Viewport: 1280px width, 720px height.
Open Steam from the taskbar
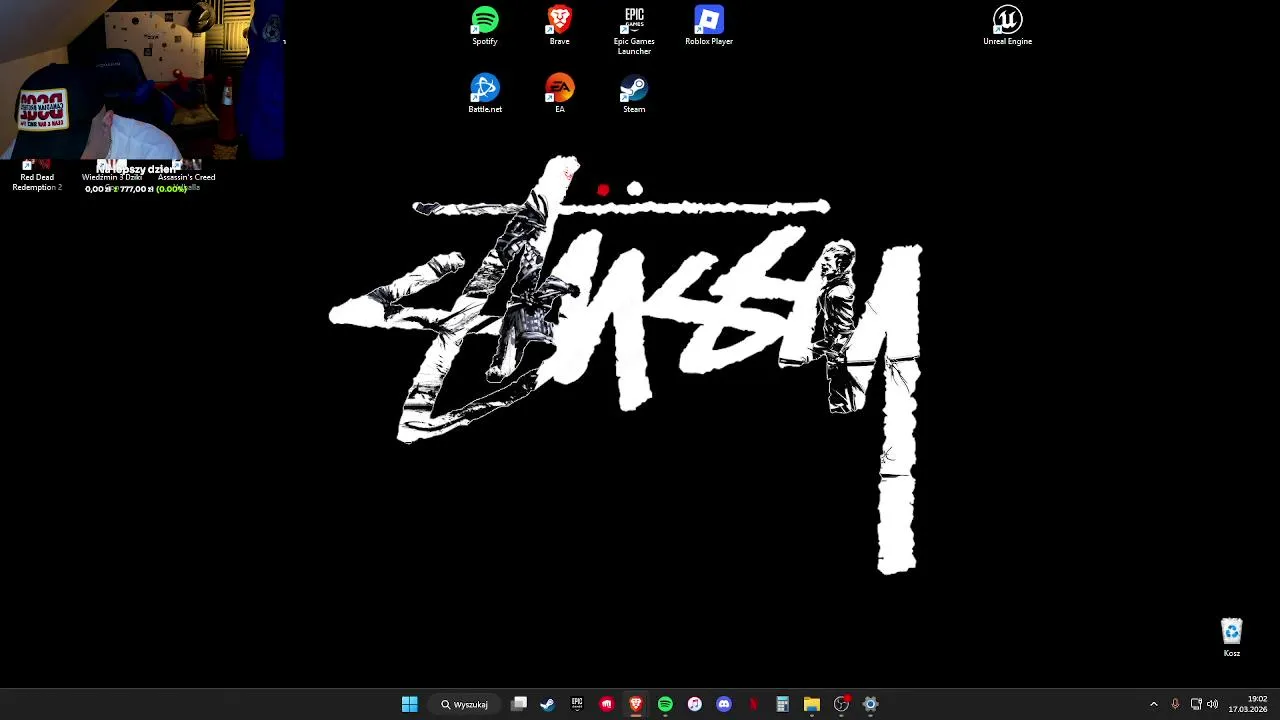[548, 704]
